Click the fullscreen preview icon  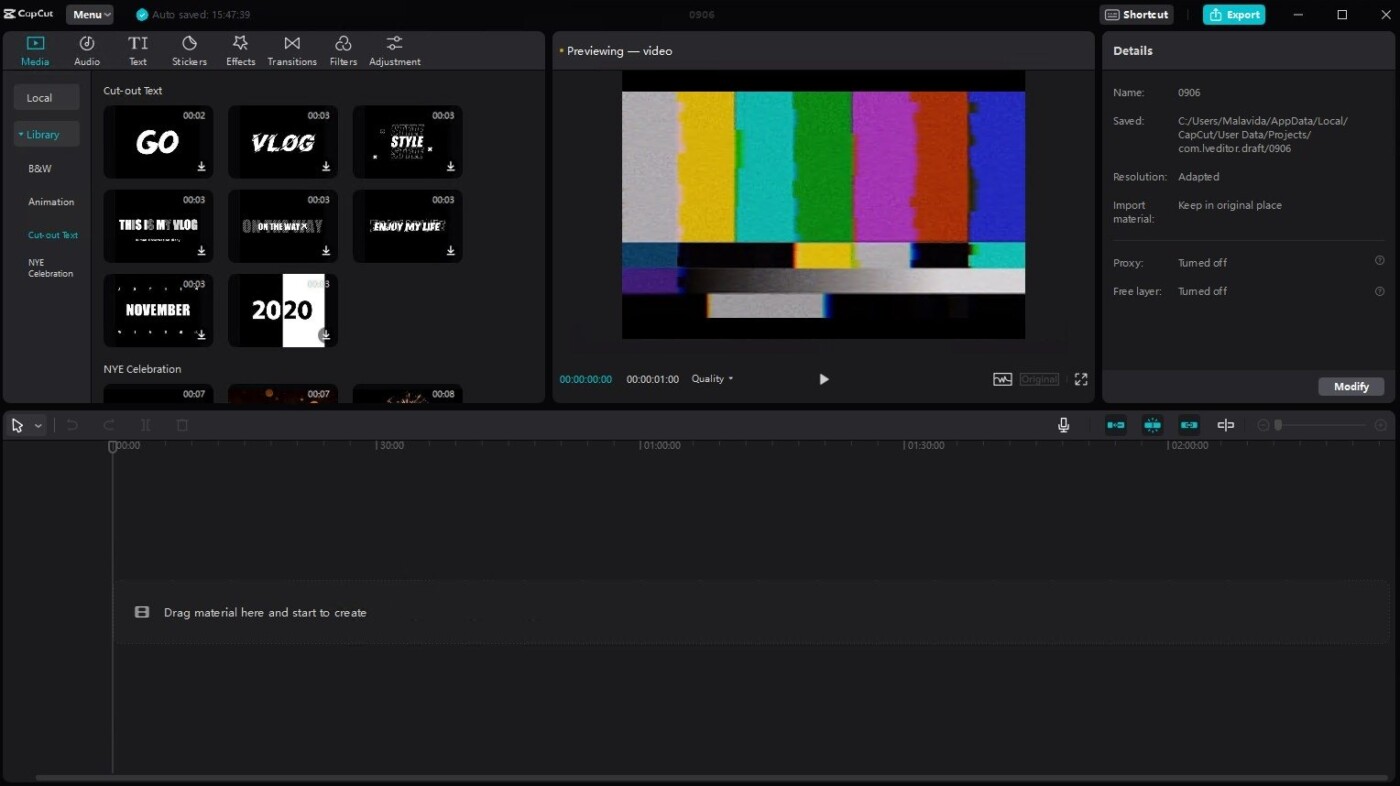1080,379
